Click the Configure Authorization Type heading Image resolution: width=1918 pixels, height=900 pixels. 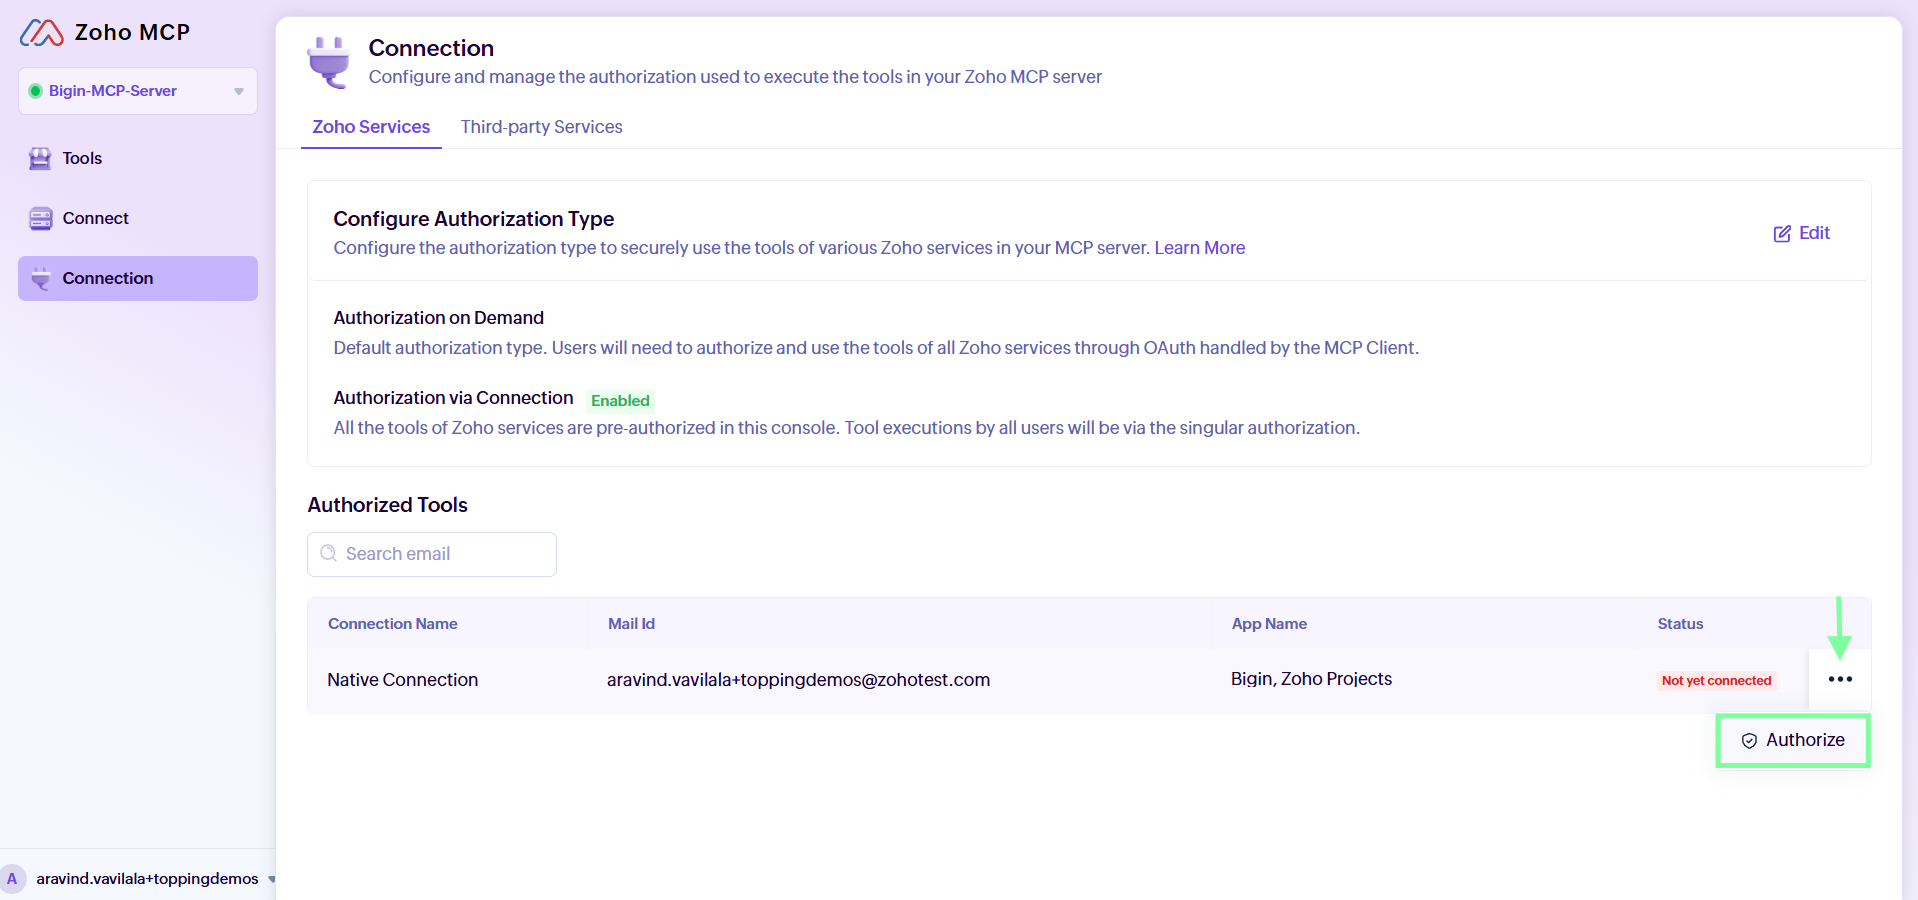tap(473, 219)
